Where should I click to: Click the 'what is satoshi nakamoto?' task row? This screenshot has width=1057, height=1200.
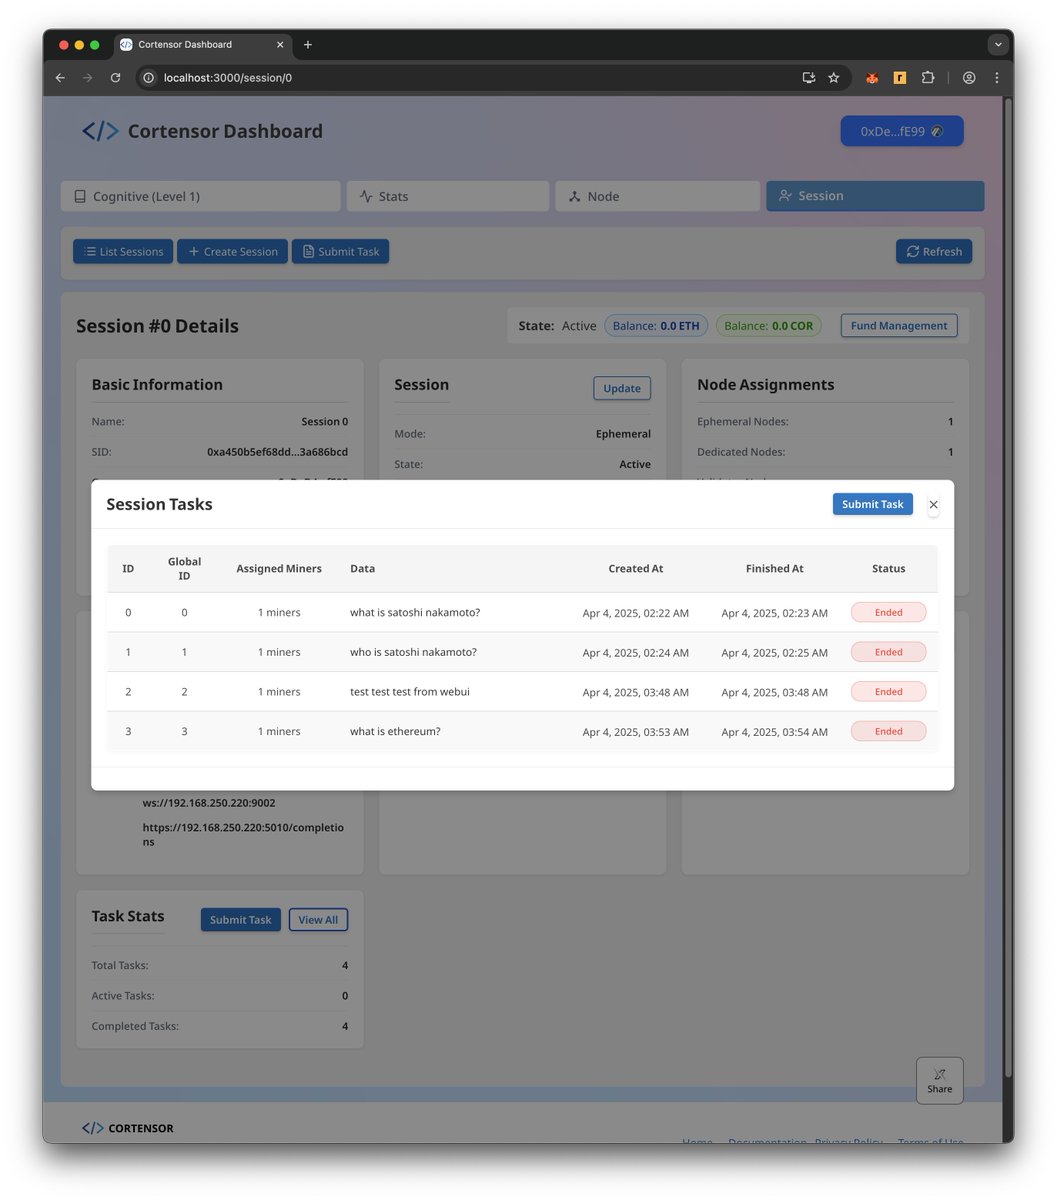[x=522, y=612]
